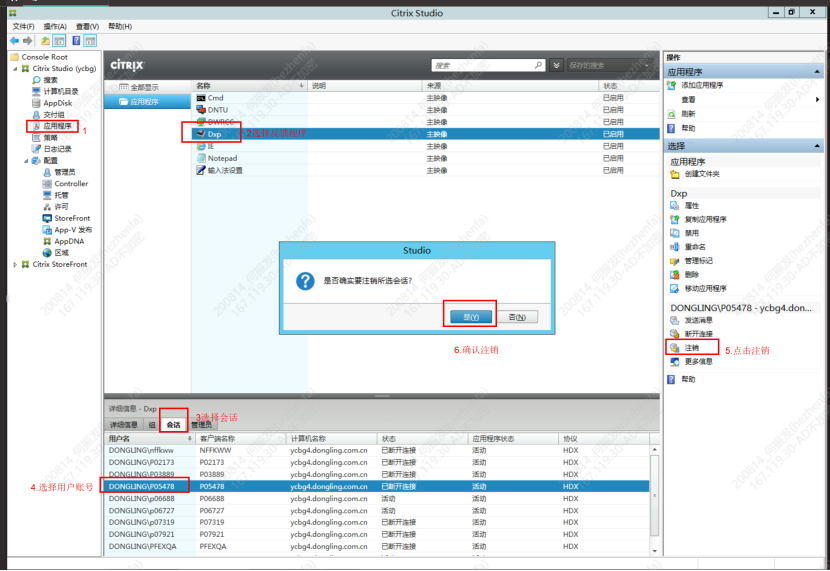Select the 注销 (Log off) action
Screen dimensions: 830x571
tap(691, 347)
